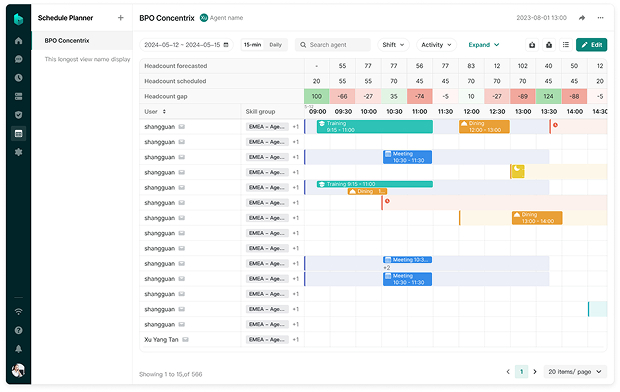Click the Headcount forecasted row label

coord(176,66)
